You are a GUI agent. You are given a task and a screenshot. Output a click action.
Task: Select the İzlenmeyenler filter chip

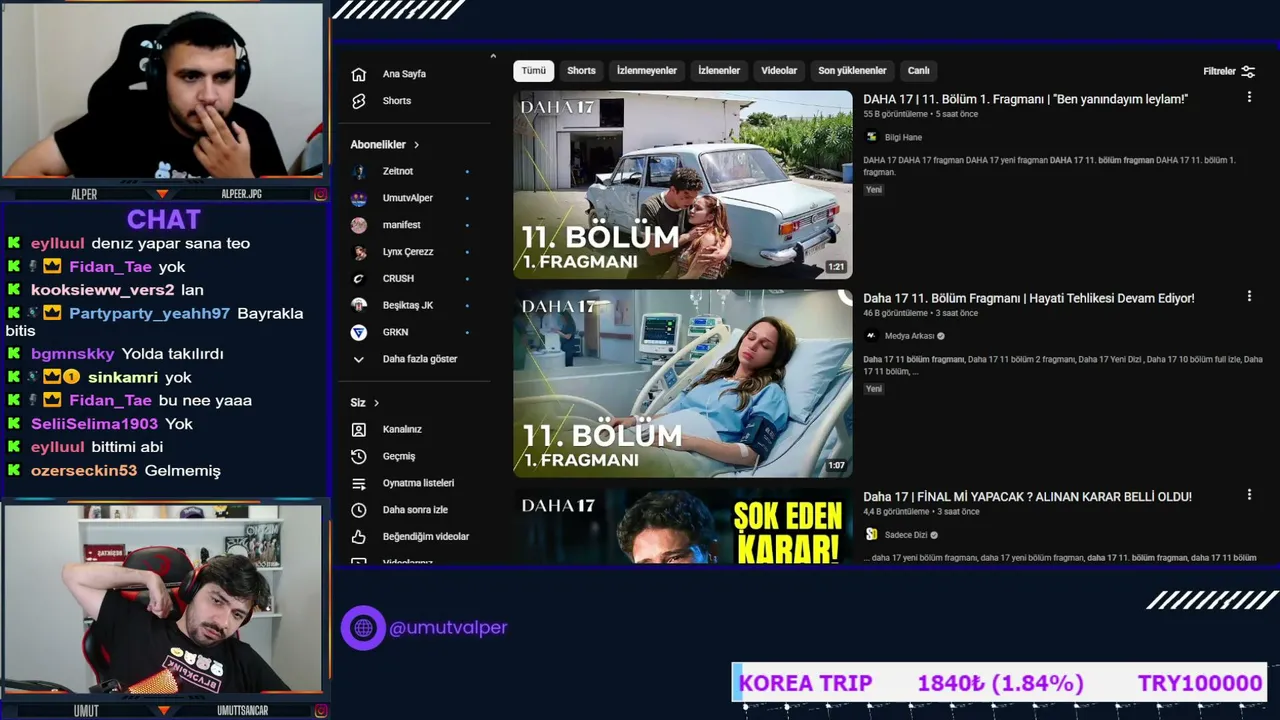click(x=647, y=71)
